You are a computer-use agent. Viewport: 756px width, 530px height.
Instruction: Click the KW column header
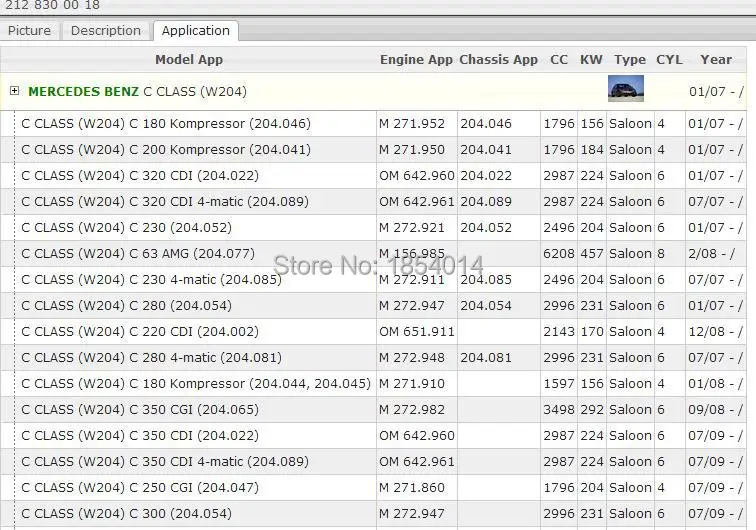(x=591, y=60)
